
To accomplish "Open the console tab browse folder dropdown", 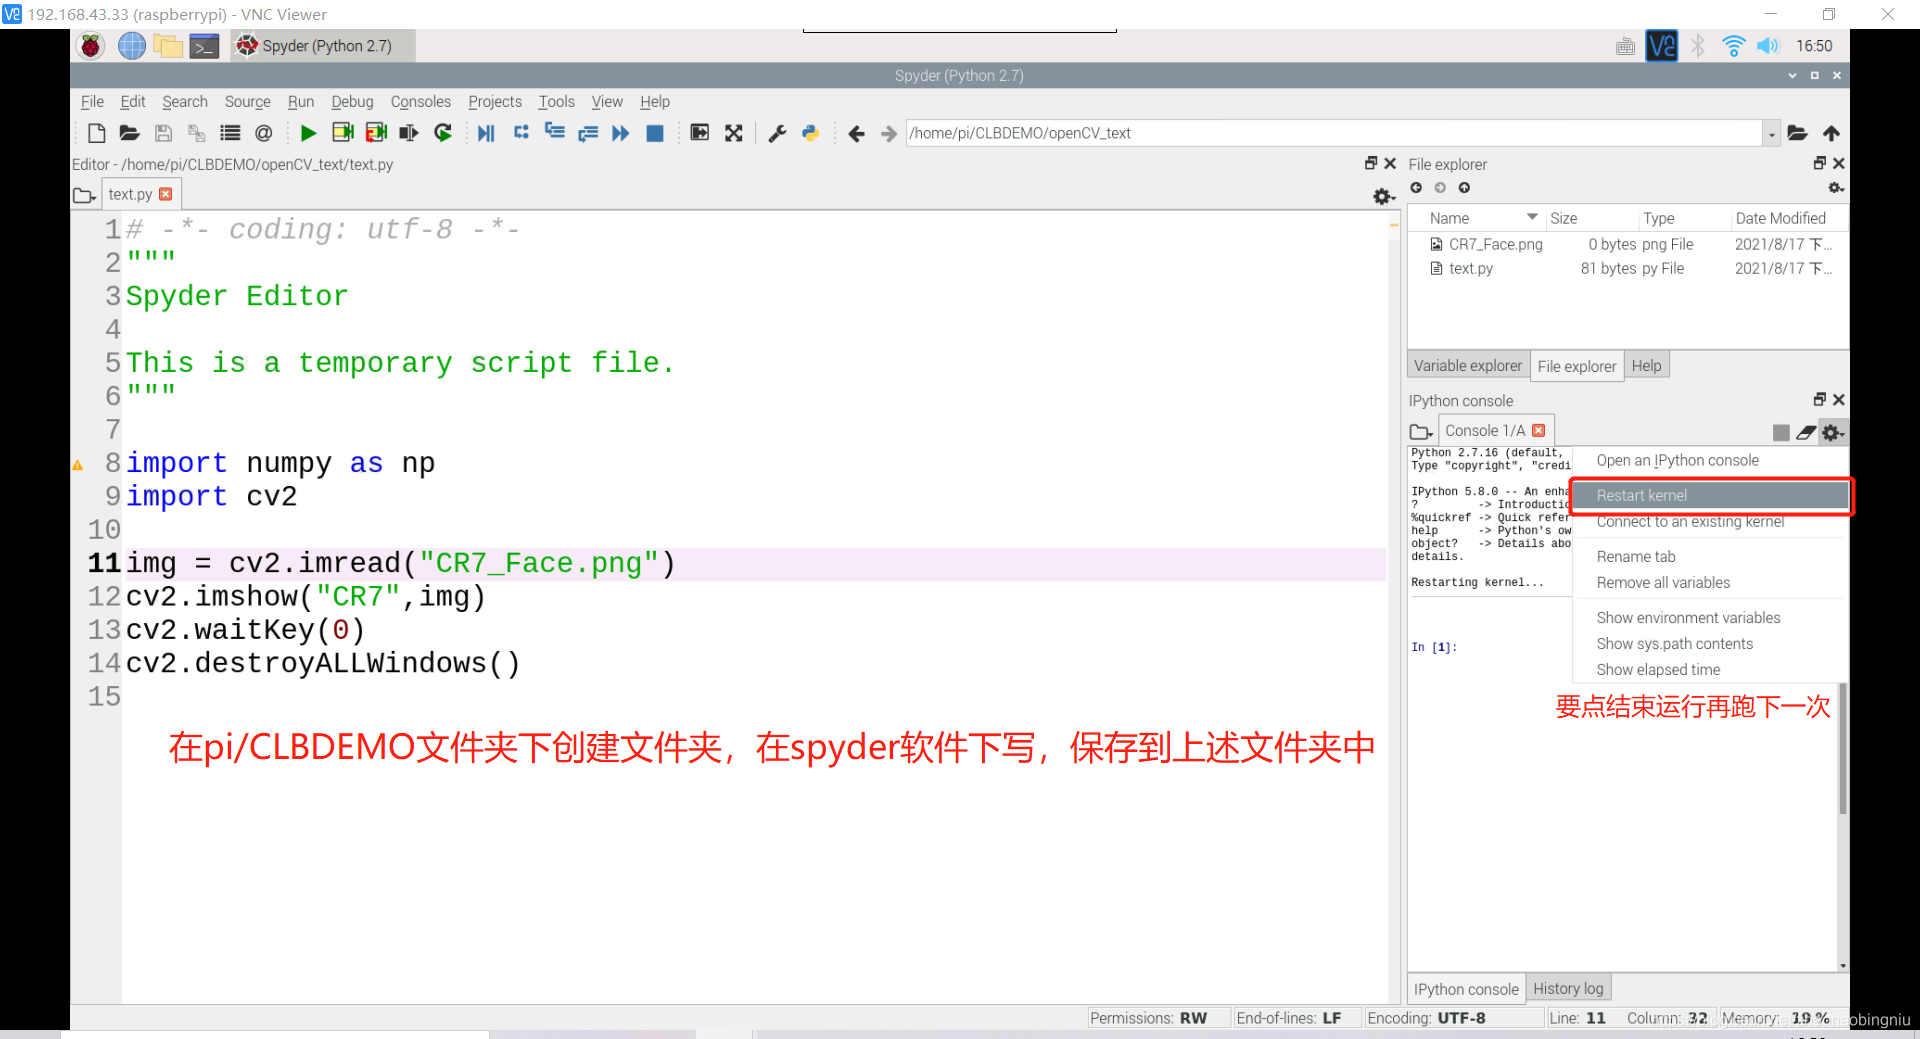I will pos(1421,431).
